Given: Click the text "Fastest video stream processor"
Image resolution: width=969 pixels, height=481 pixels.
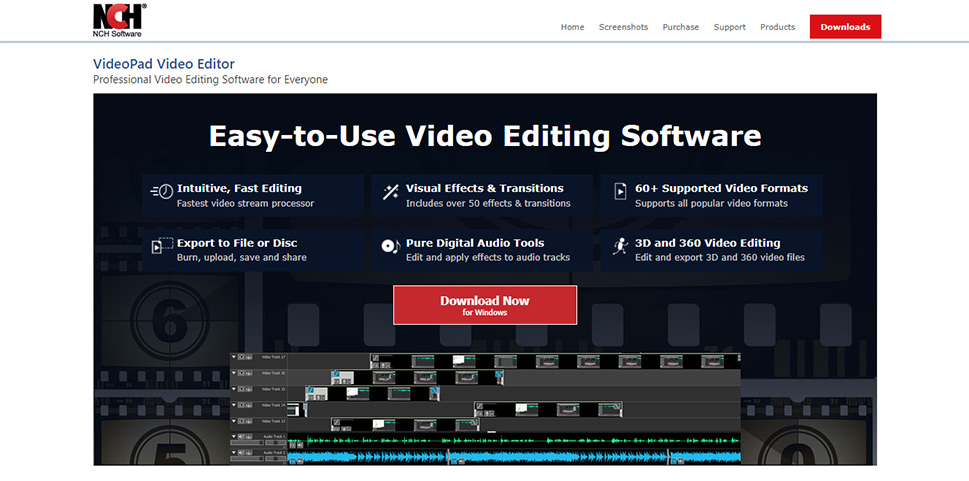Looking at the screenshot, I should coord(245,203).
